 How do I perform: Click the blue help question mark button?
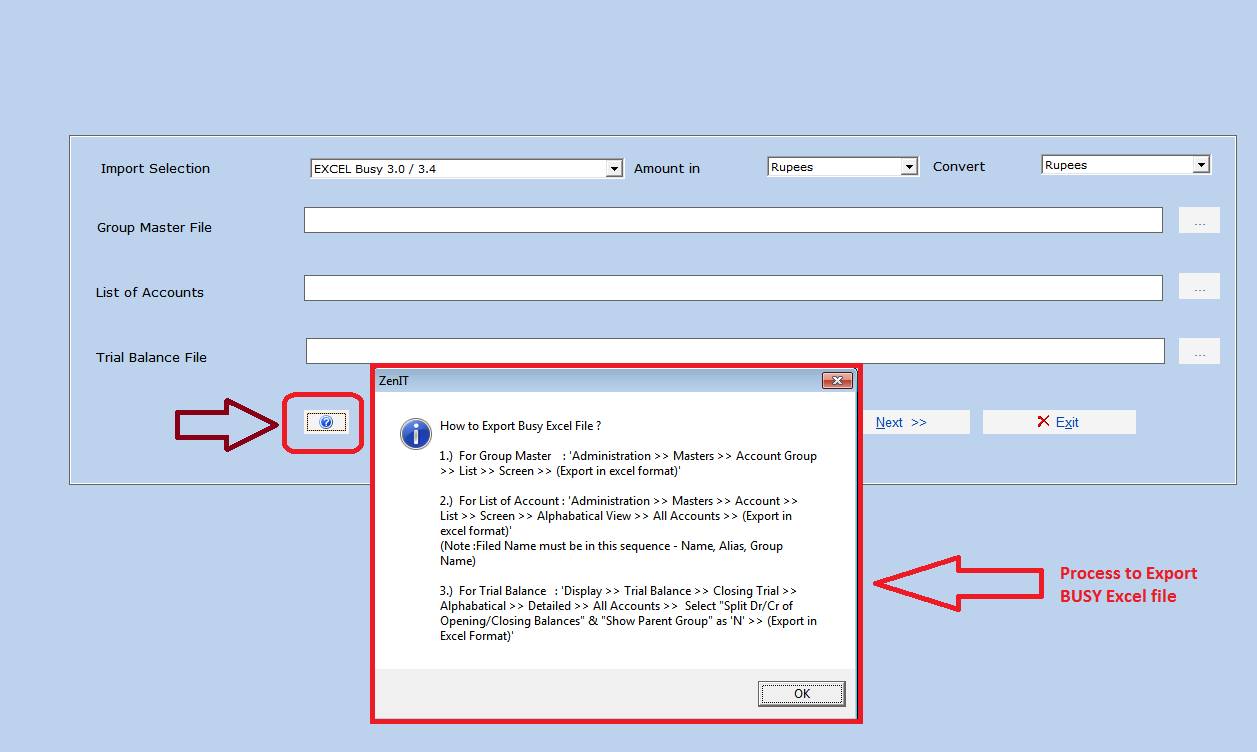(326, 423)
